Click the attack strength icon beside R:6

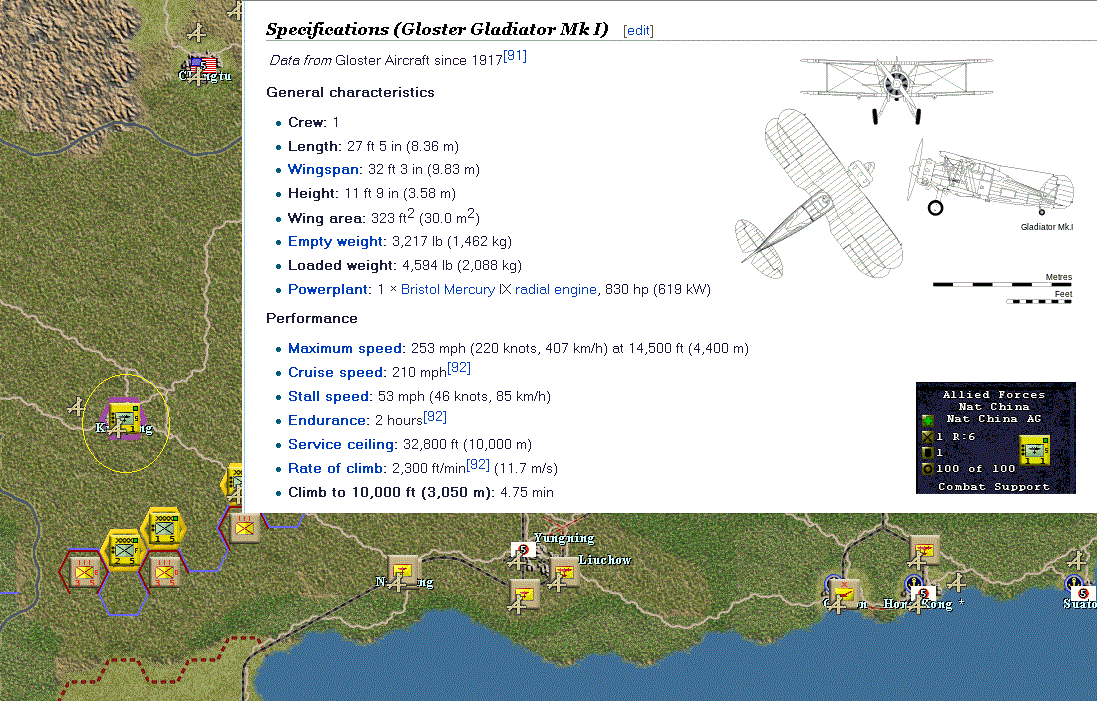pyautogui.click(x=928, y=437)
